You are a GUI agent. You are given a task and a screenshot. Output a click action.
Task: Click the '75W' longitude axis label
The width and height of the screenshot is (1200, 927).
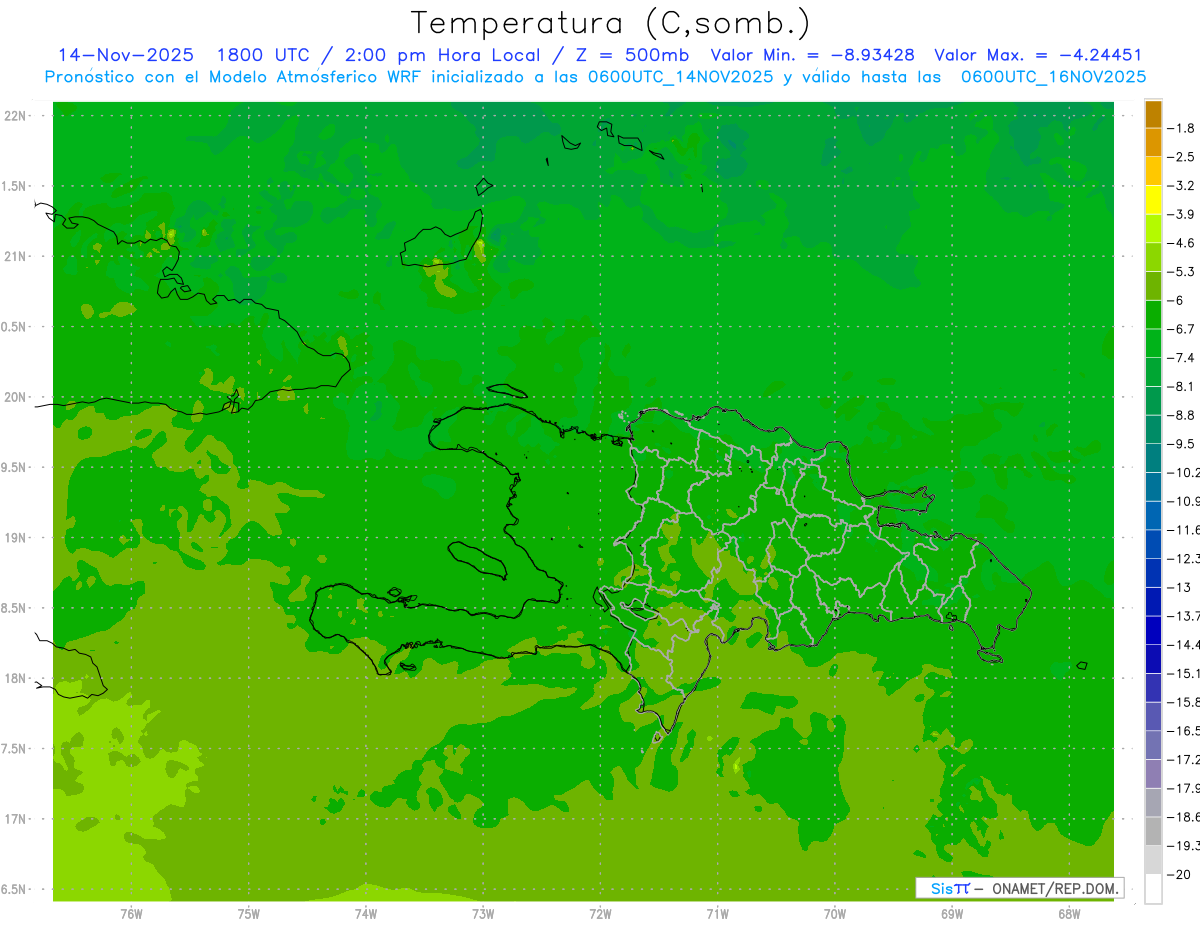click(249, 914)
